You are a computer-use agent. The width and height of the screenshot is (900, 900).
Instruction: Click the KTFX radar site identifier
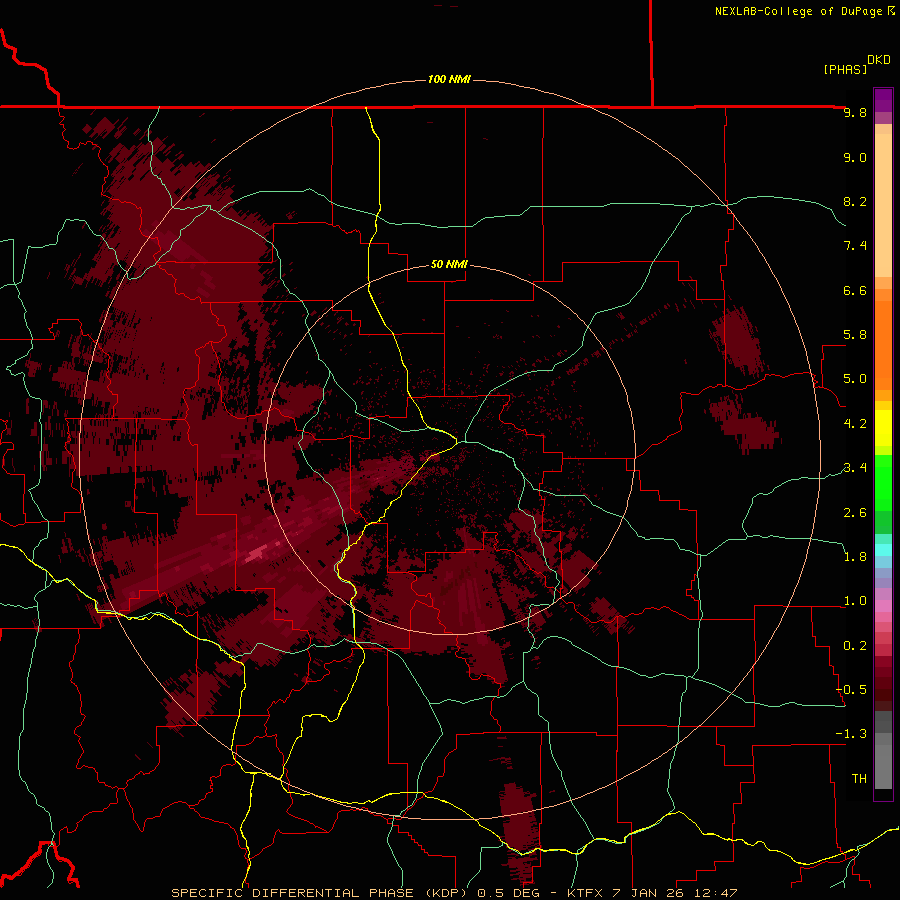coord(585,893)
